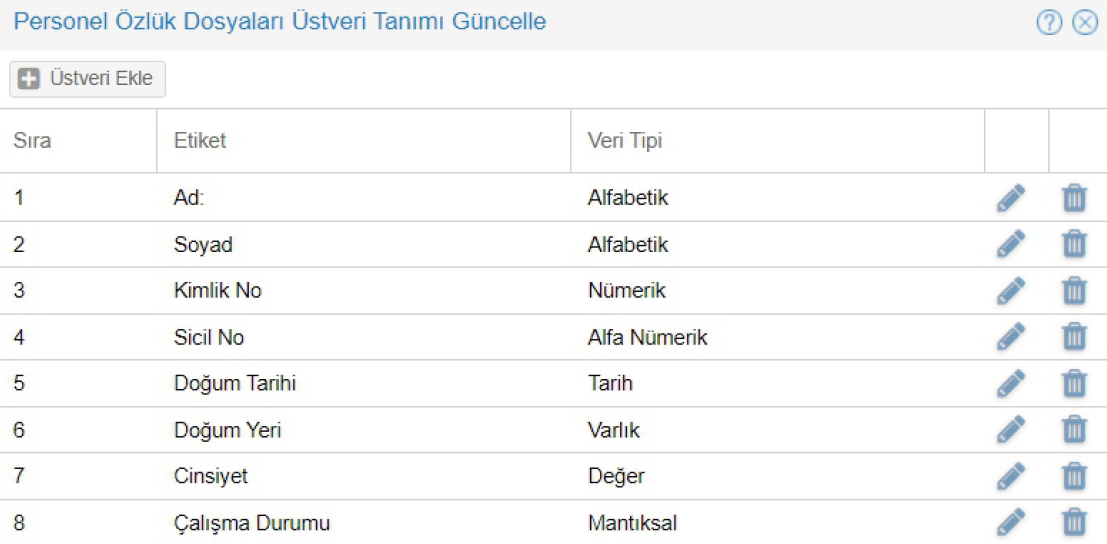Select the Doğum Tarihi label cell

tap(235, 384)
